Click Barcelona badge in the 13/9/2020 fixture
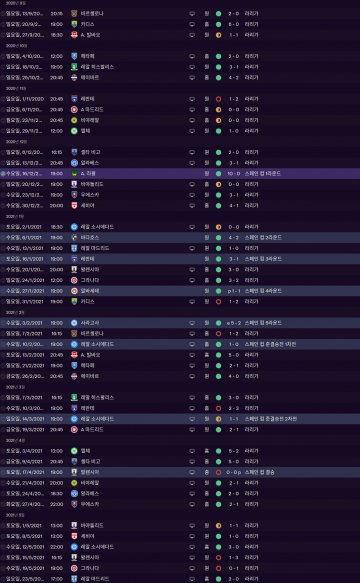Image resolution: width=360 pixels, height=583 pixels. 74,13
